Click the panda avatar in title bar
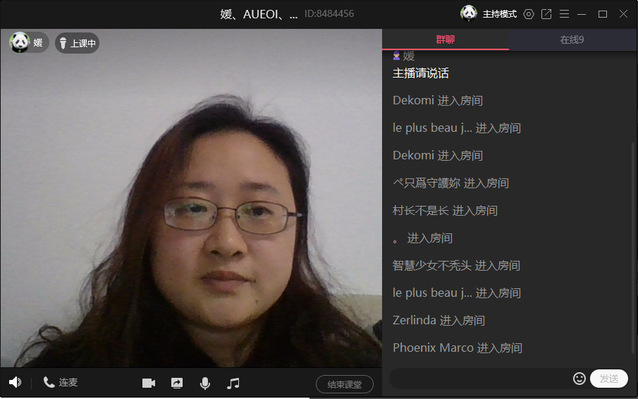Image resolution: width=638 pixels, height=399 pixels. (469, 13)
